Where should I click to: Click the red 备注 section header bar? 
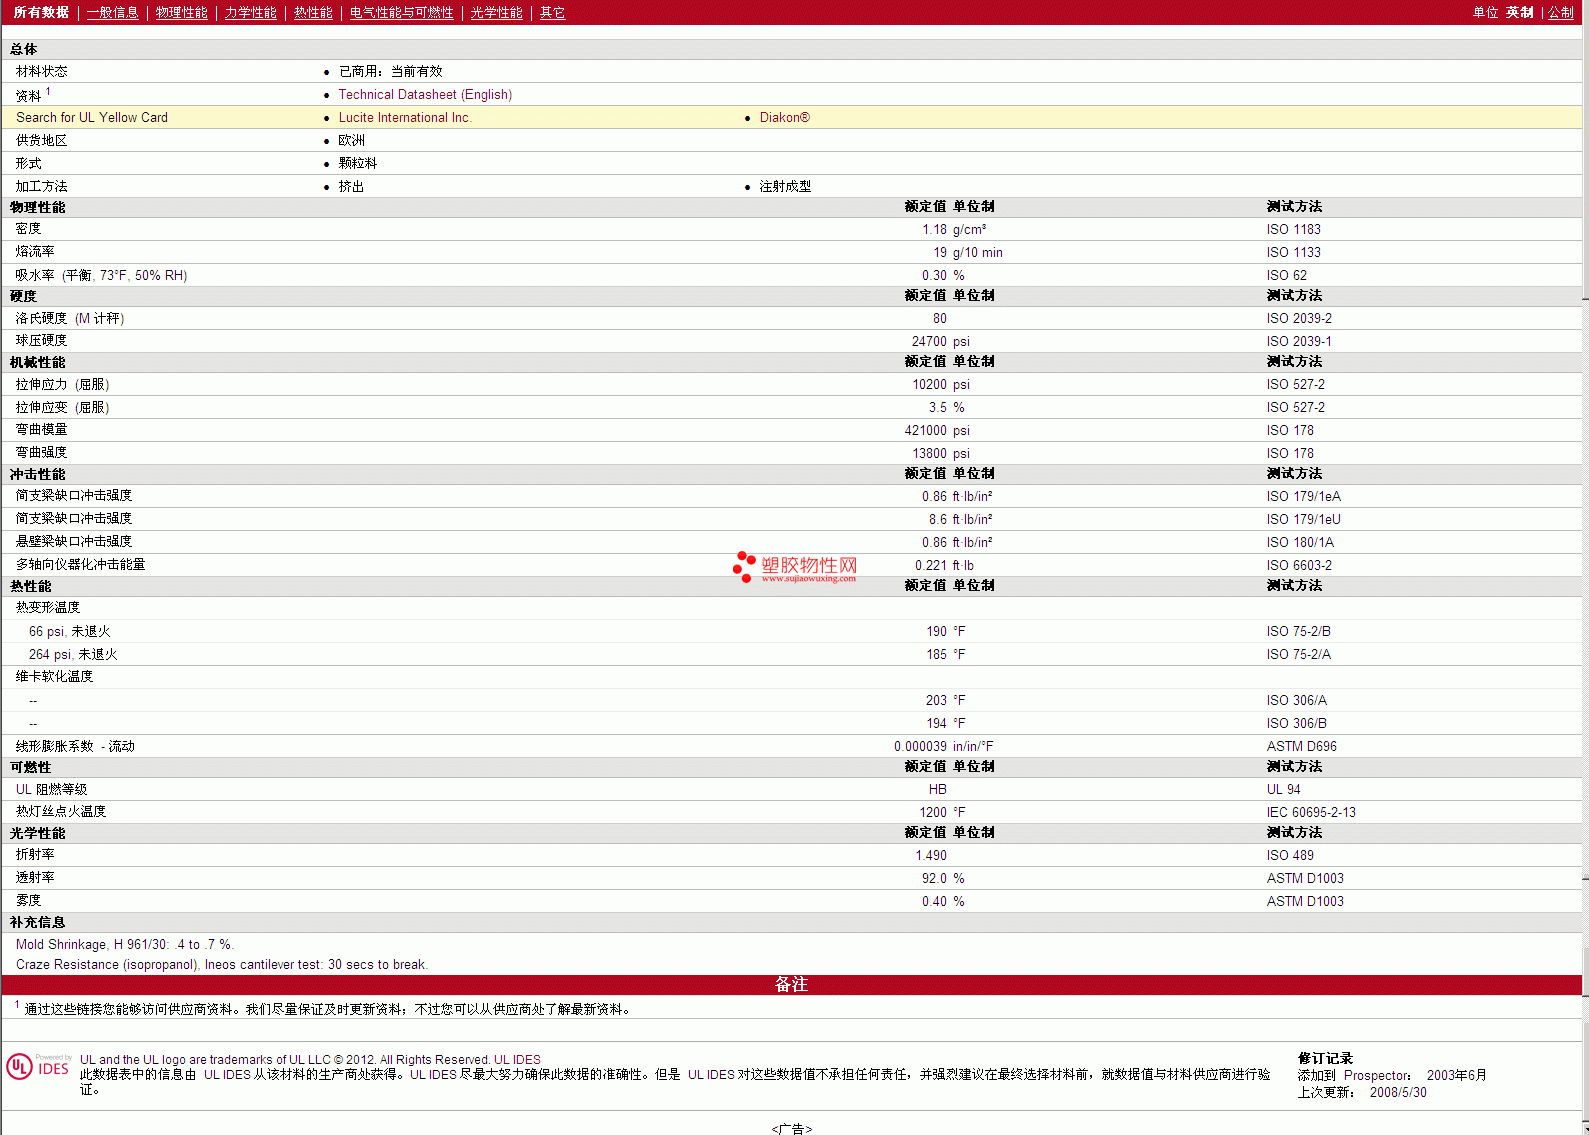[x=791, y=985]
